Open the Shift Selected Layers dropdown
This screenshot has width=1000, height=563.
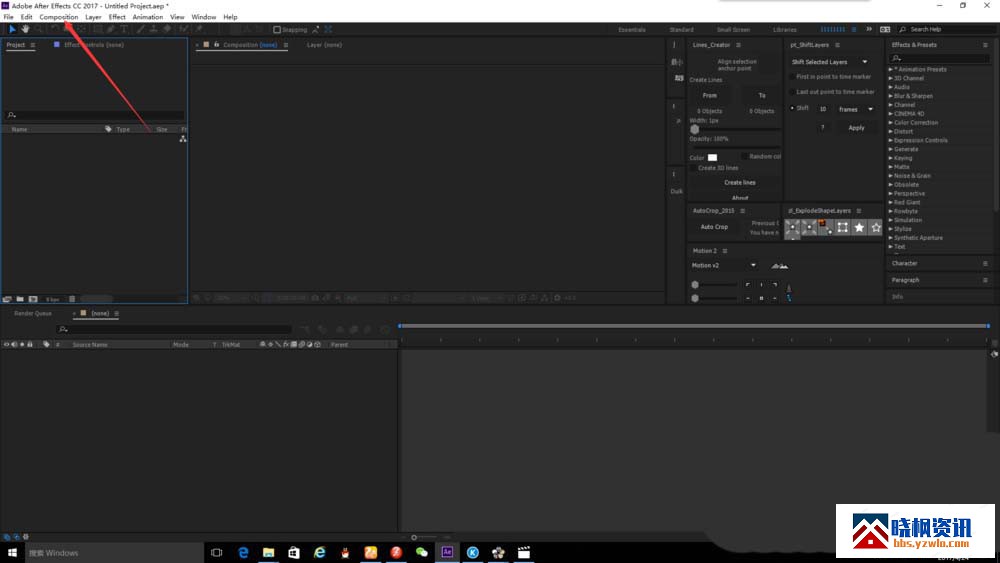point(829,62)
